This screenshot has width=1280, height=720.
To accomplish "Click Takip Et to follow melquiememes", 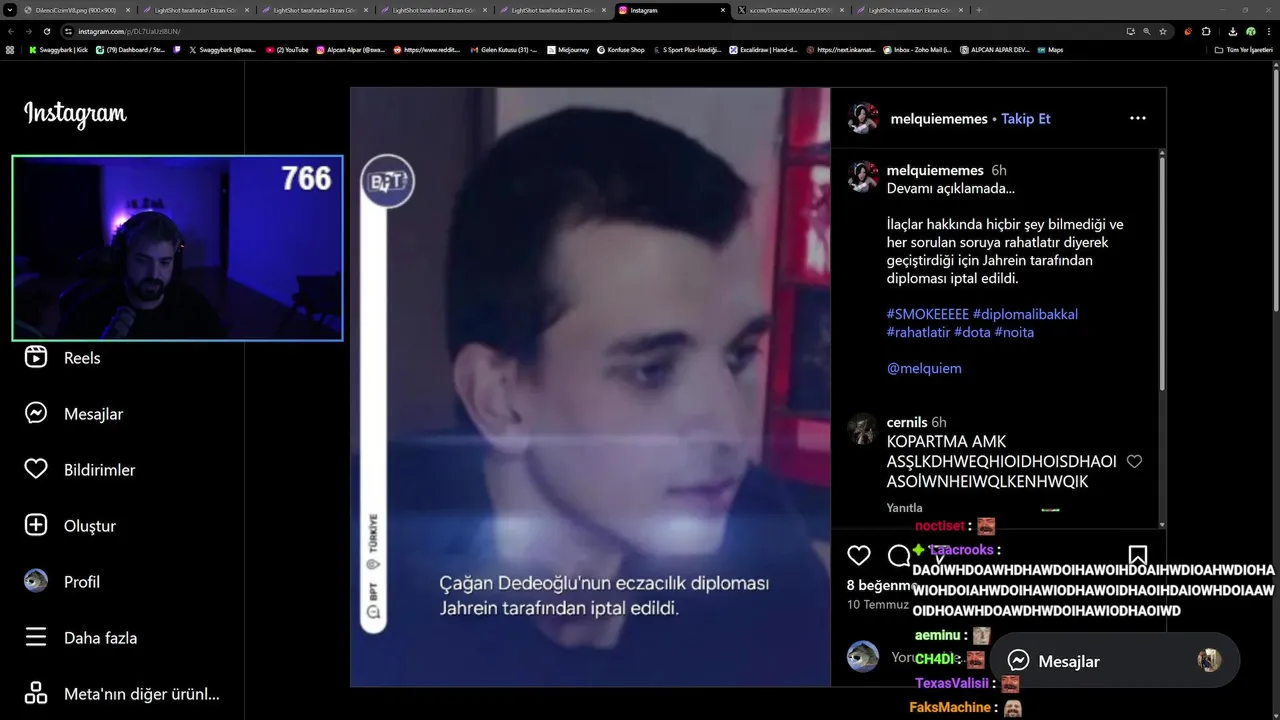I will (1026, 118).
